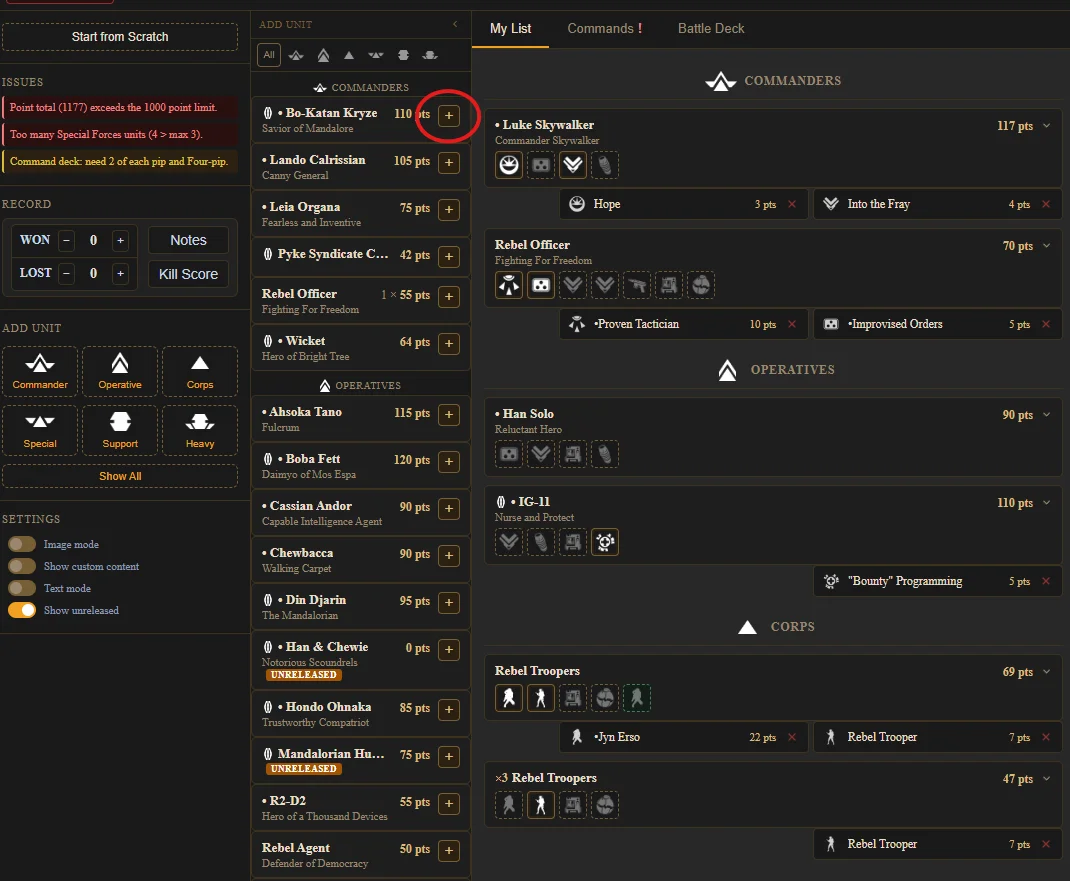Increase WON count with plus
The height and width of the screenshot is (881, 1070).
(x=120, y=240)
